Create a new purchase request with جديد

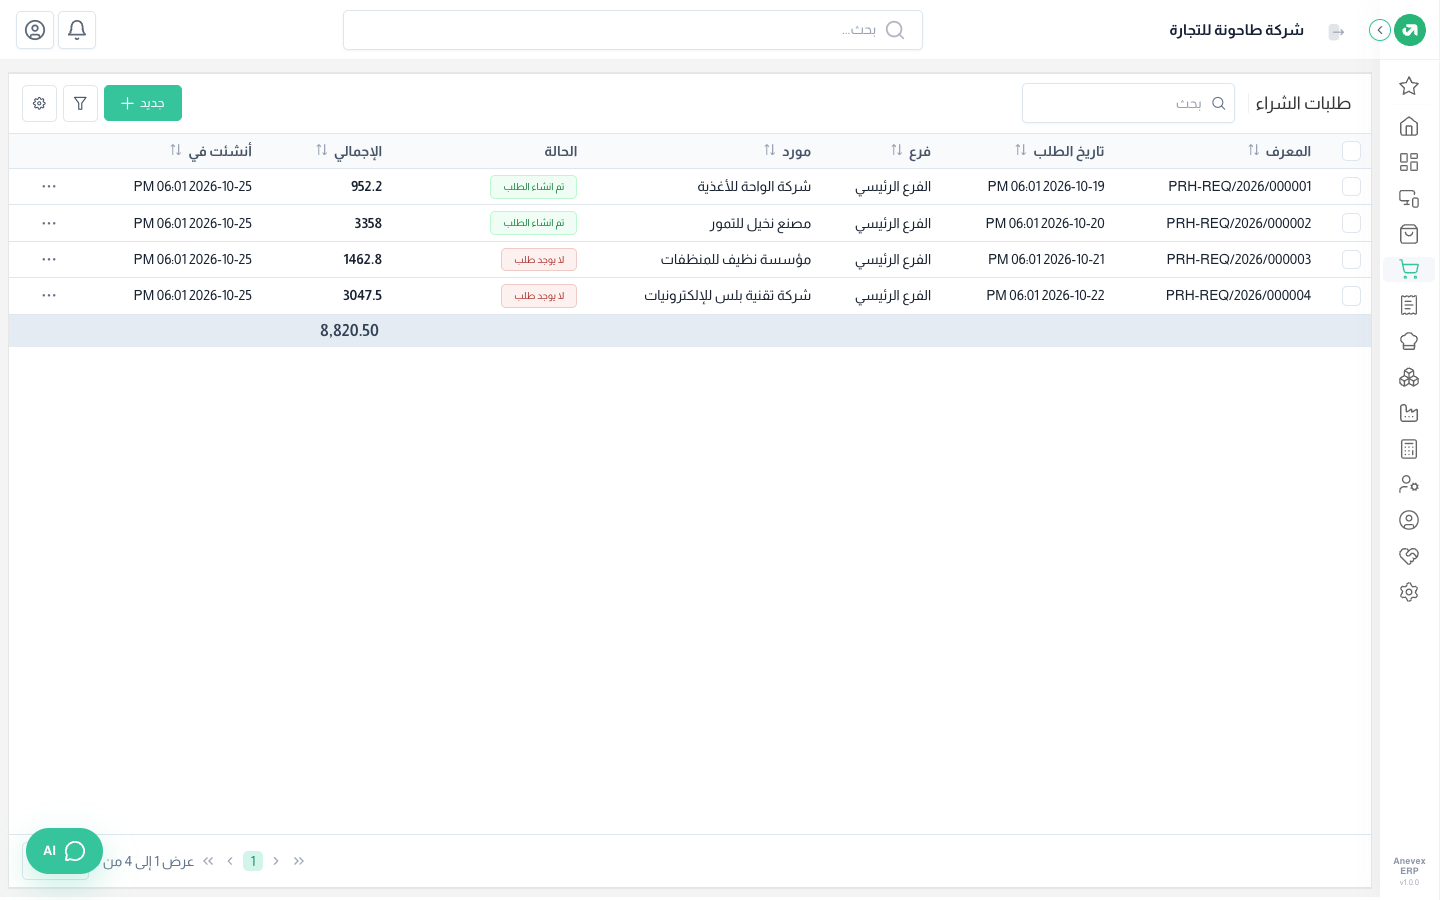(143, 103)
